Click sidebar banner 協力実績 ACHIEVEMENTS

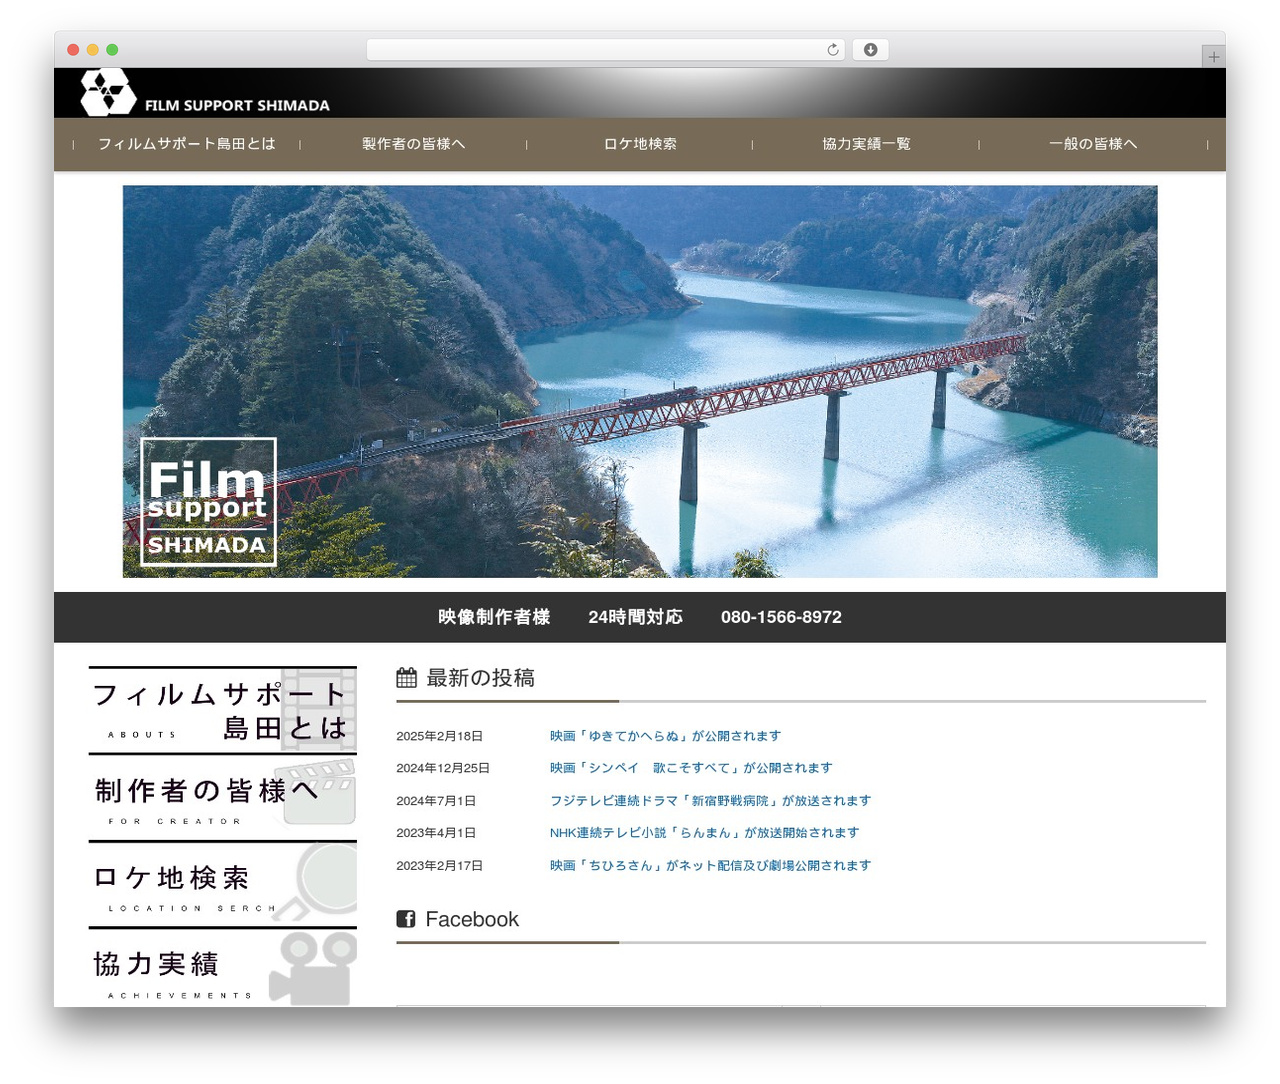coord(223,967)
